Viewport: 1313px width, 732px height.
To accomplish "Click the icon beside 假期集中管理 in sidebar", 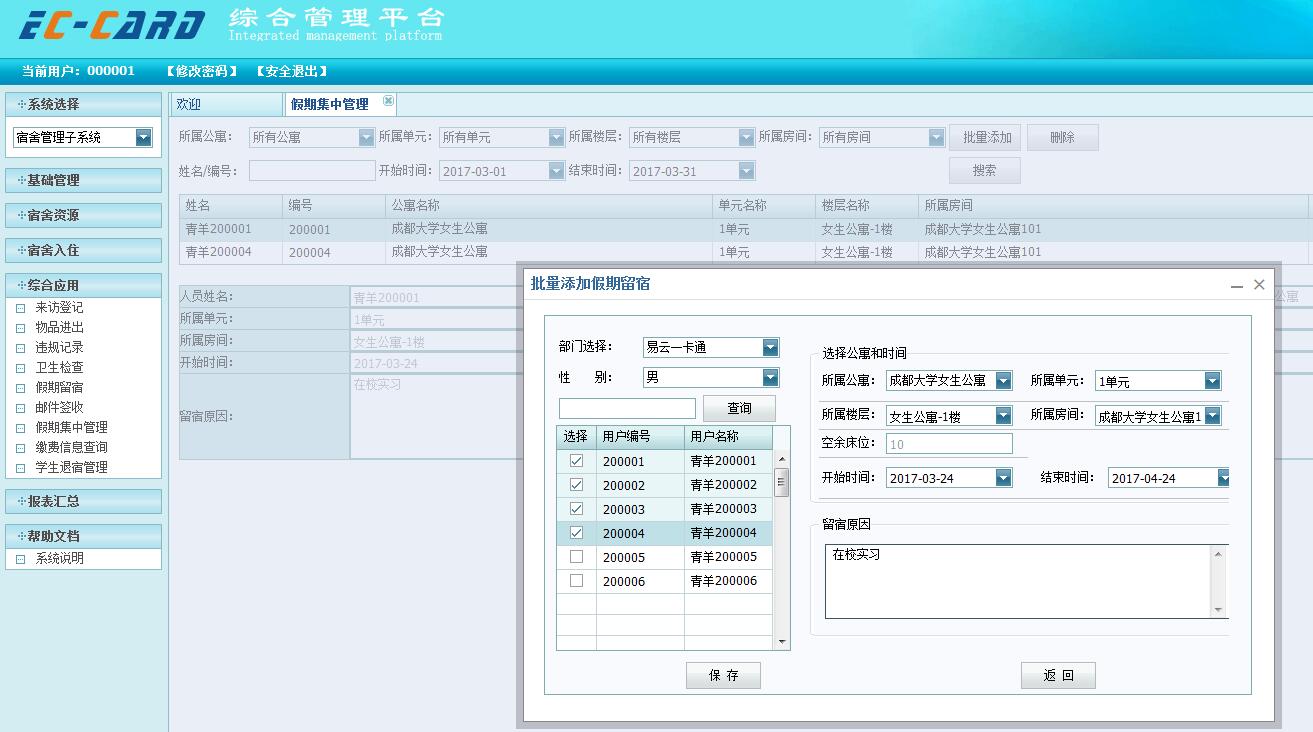I will [x=20, y=428].
